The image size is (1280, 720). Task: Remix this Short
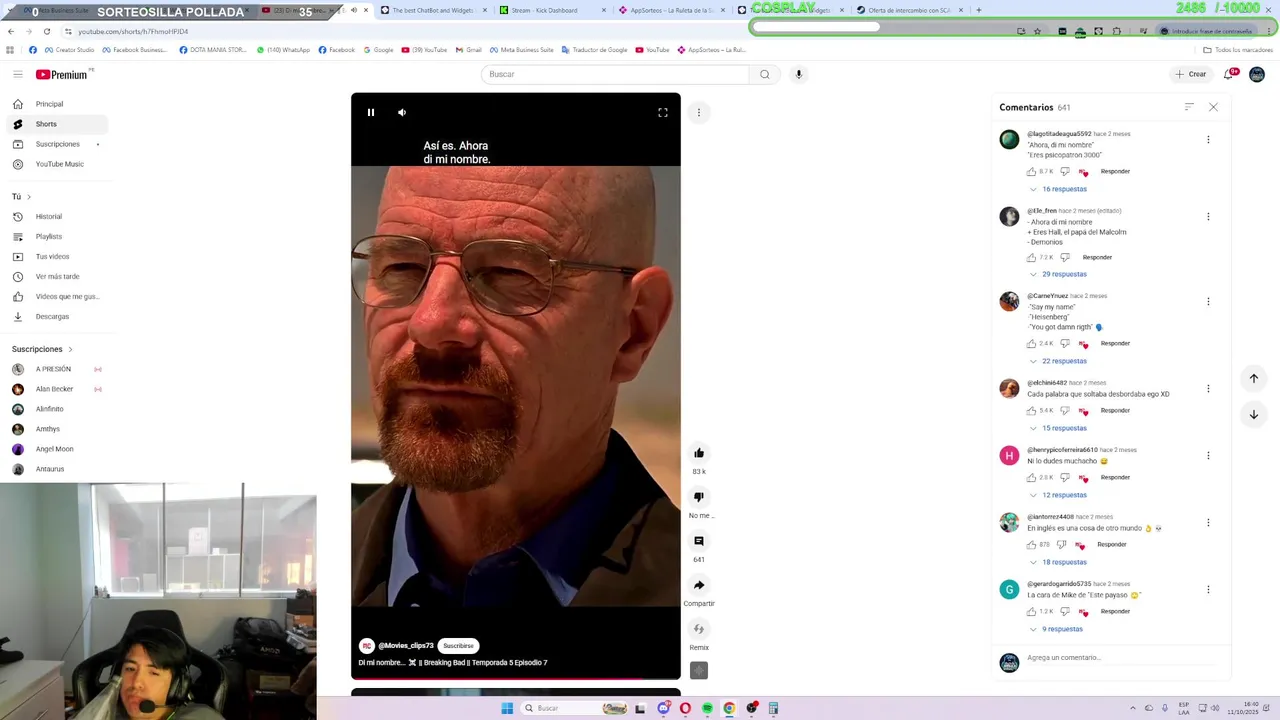[x=699, y=629]
